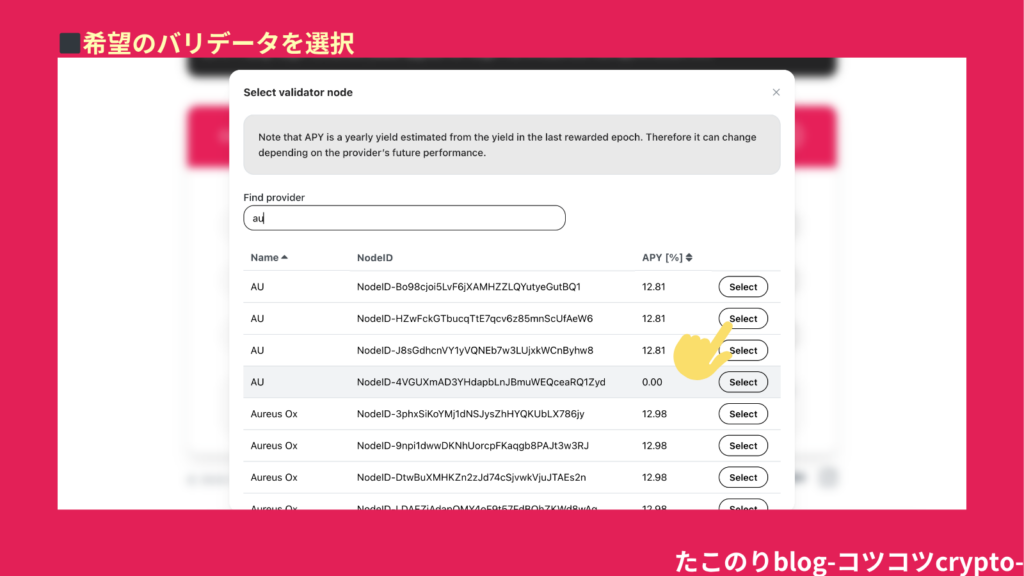Close the Select validator node dialog
Image resolution: width=1024 pixels, height=576 pixels.
pyautogui.click(x=776, y=92)
